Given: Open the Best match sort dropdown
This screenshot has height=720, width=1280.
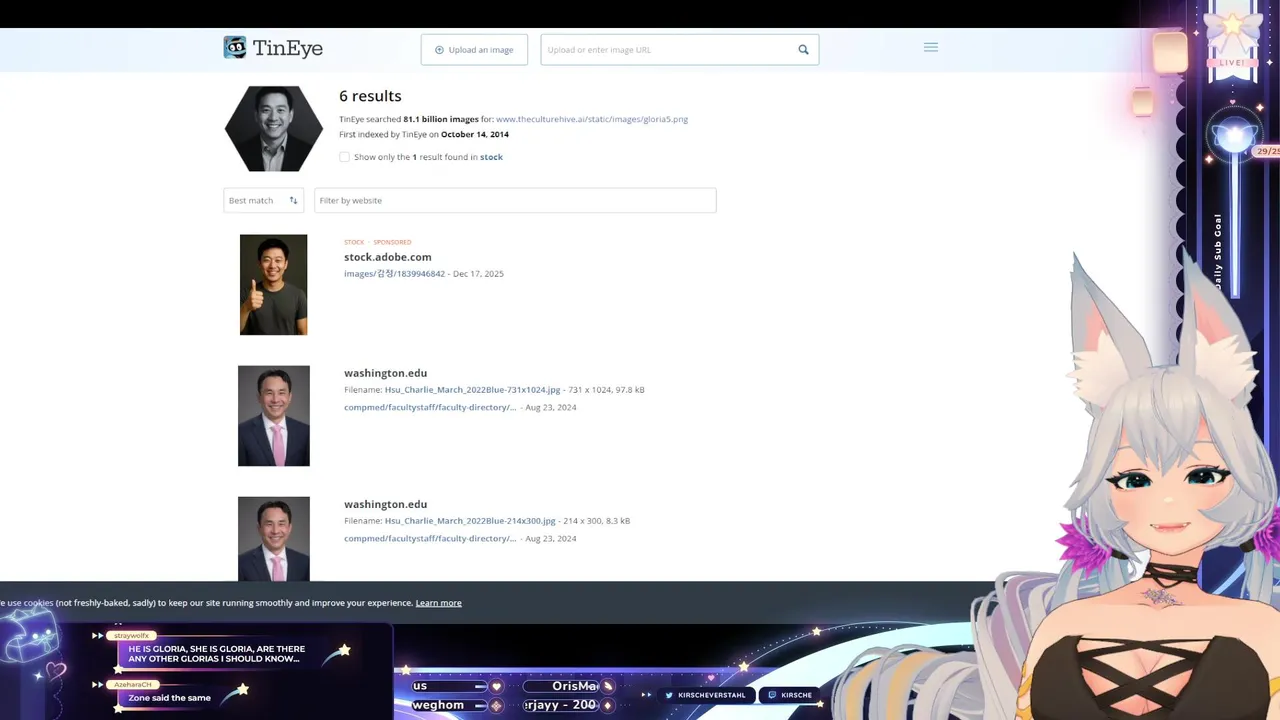Looking at the screenshot, I should tap(263, 200).
